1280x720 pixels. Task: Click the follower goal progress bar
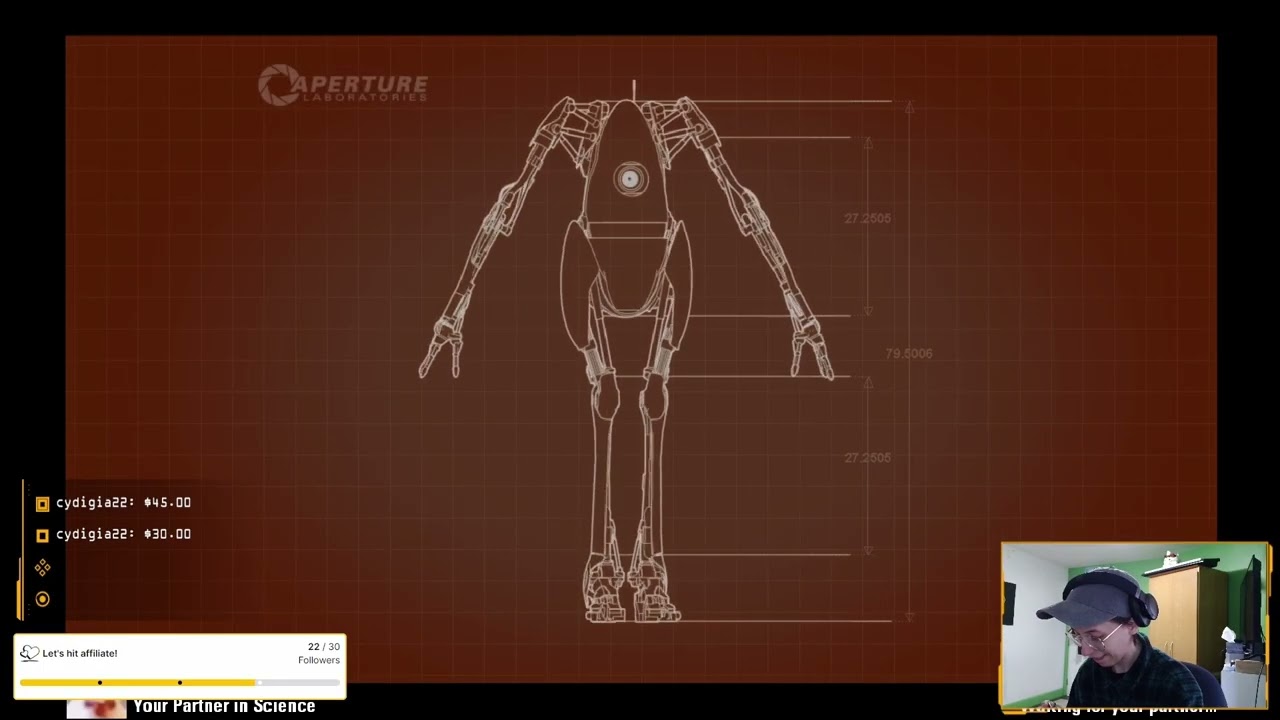(180, 682)
